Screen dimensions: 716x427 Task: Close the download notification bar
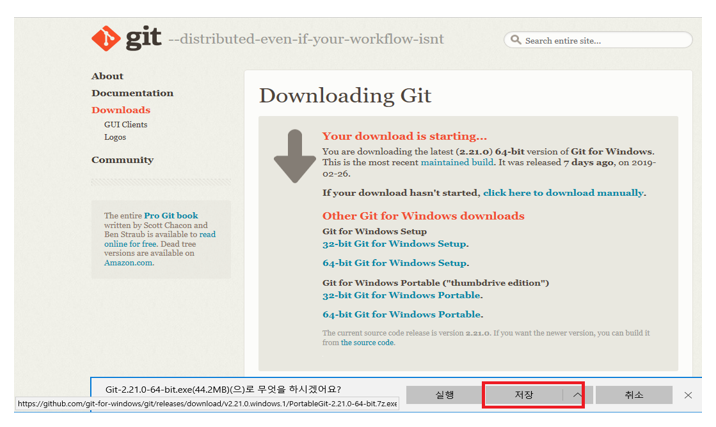[x=688, y=395]
